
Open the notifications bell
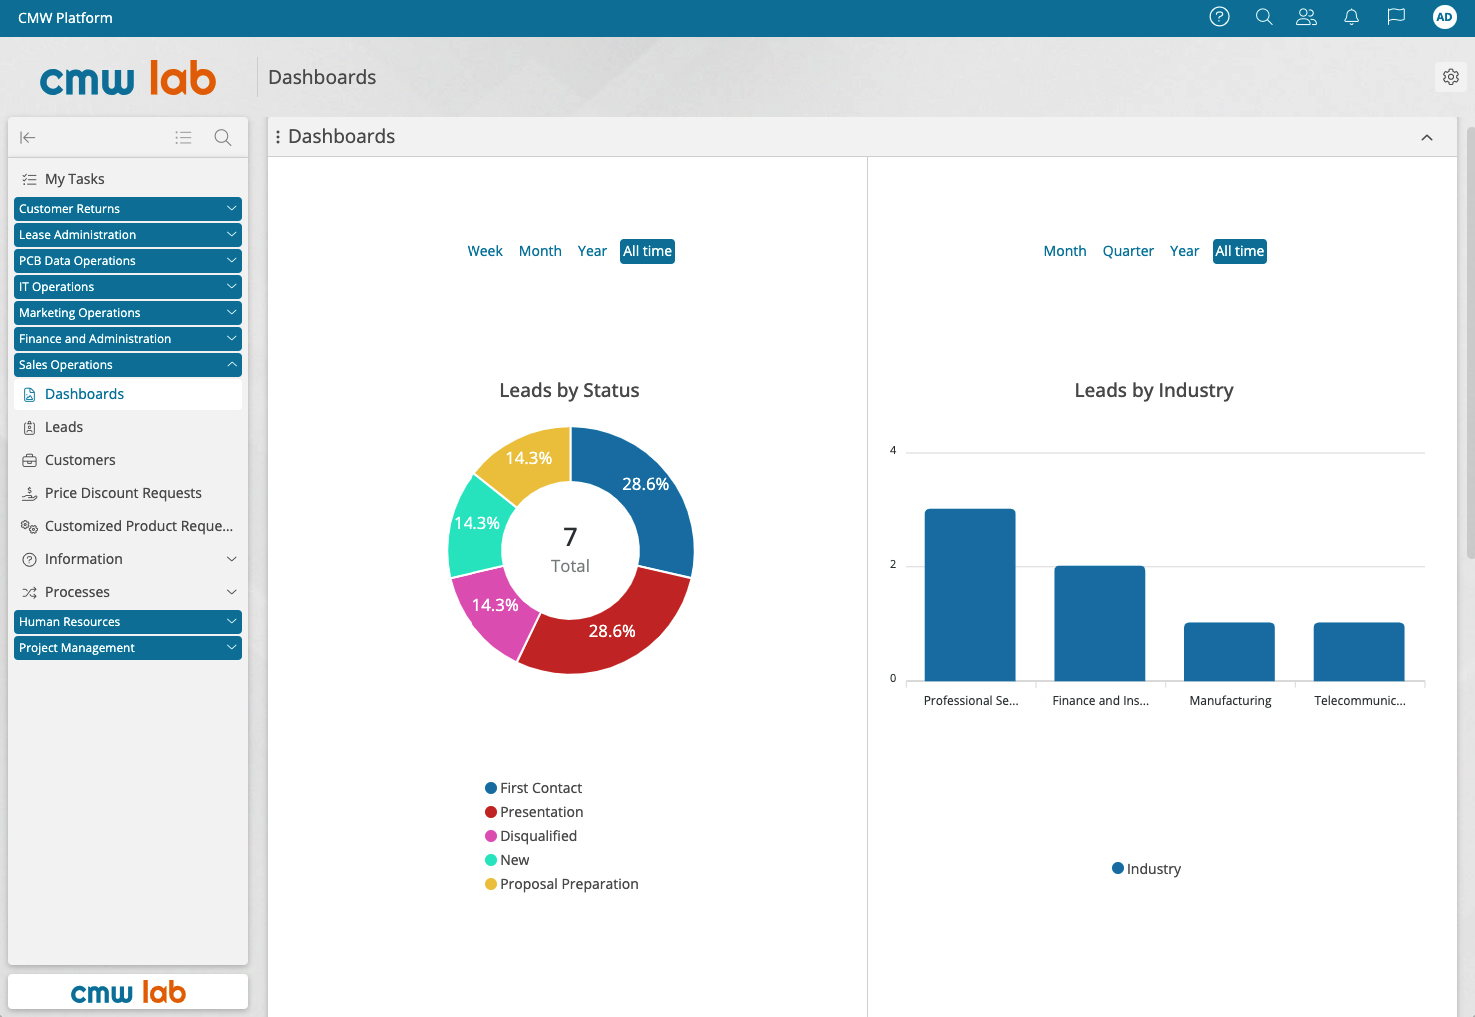point(1351,17)
